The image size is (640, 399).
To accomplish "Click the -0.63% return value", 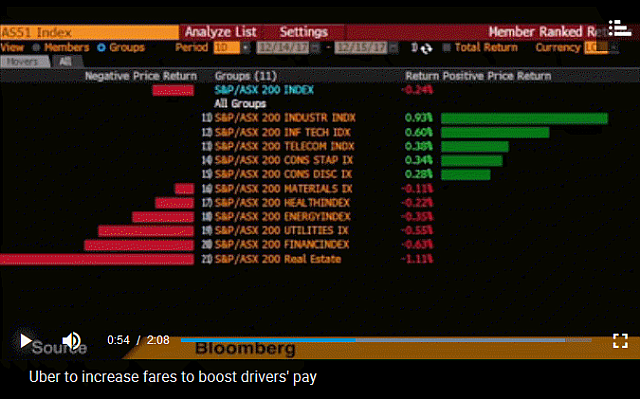I will pos(417,244).
